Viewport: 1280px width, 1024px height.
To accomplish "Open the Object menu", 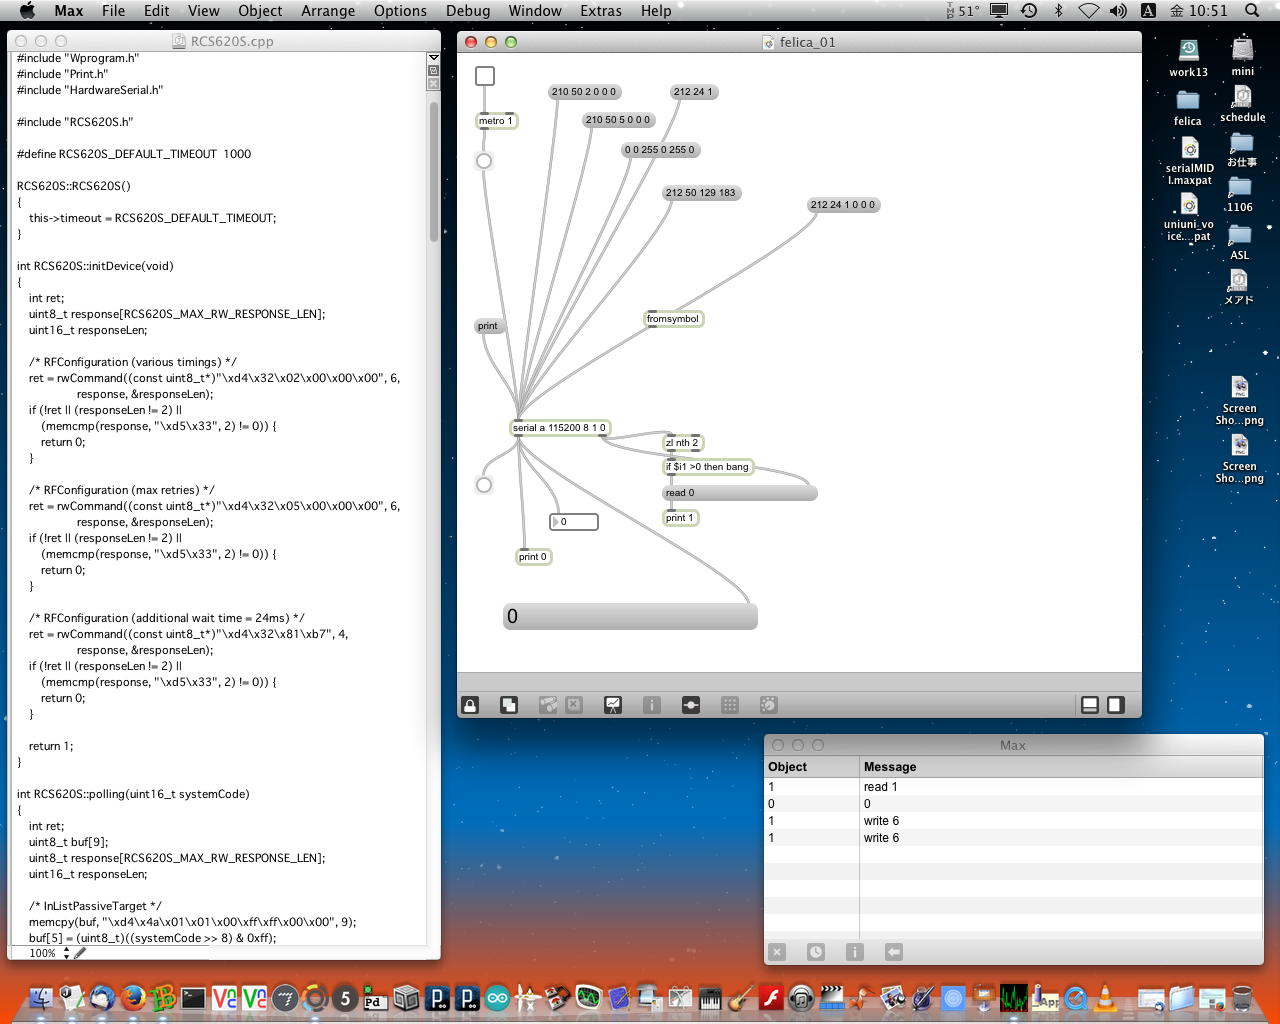I will pyautogui.click(x=260, y=10).
